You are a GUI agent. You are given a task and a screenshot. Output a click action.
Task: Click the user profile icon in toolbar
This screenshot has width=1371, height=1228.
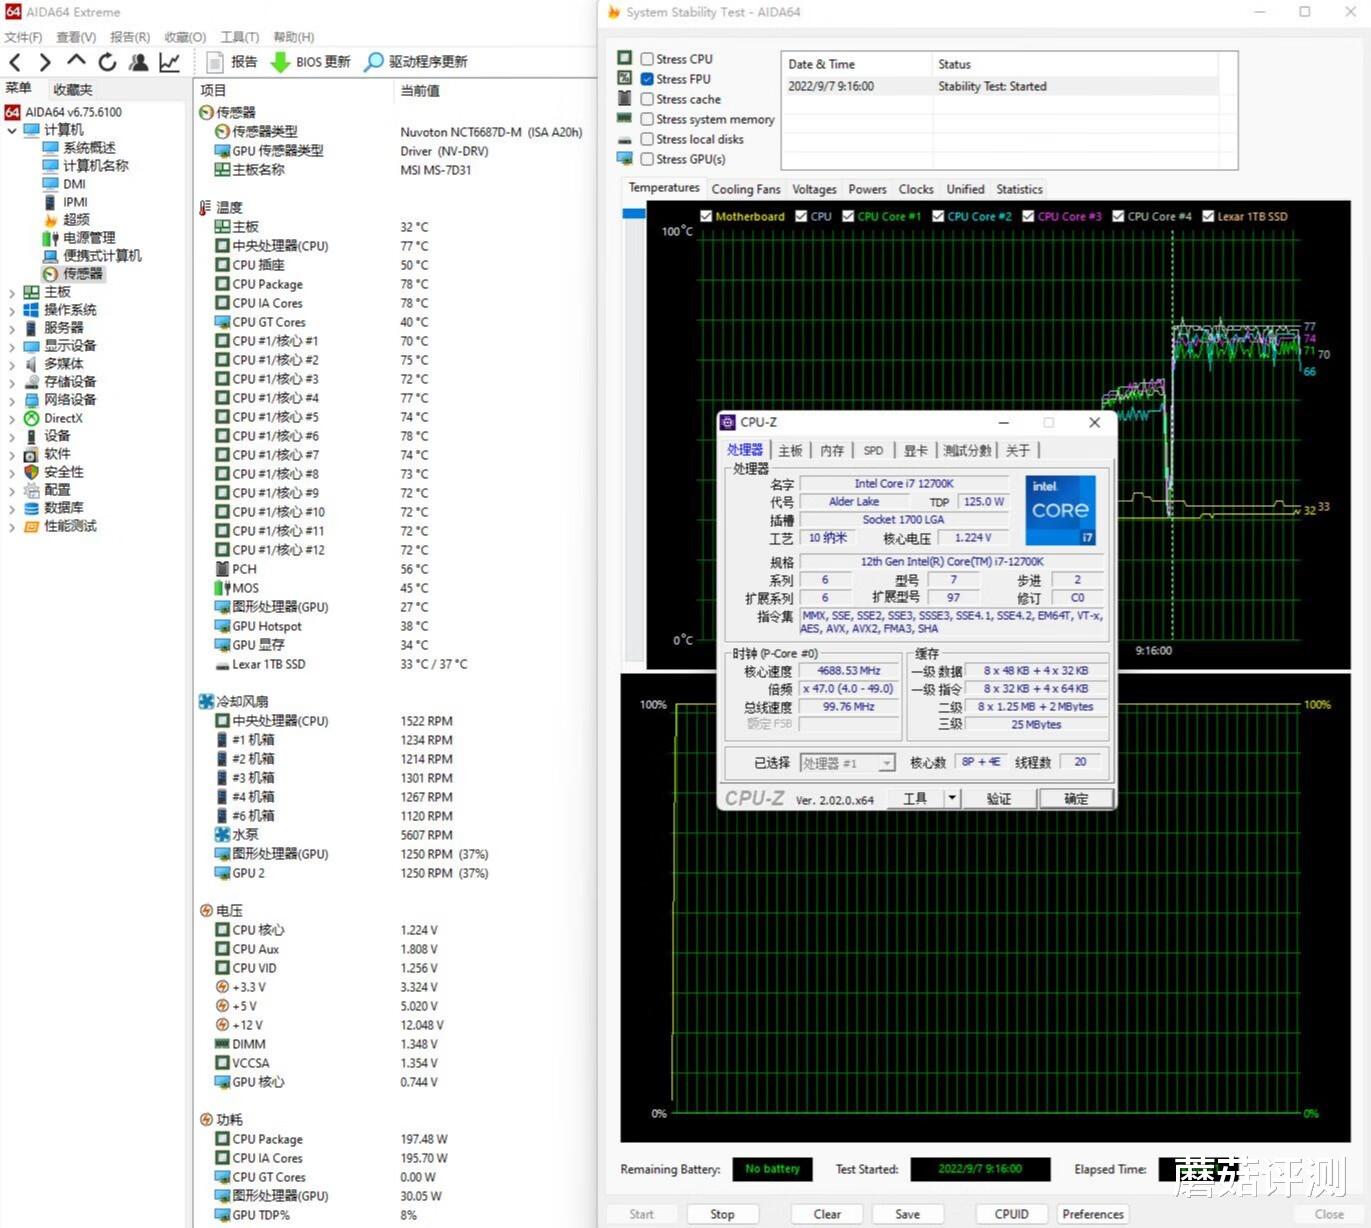click(x=139, y=62)
